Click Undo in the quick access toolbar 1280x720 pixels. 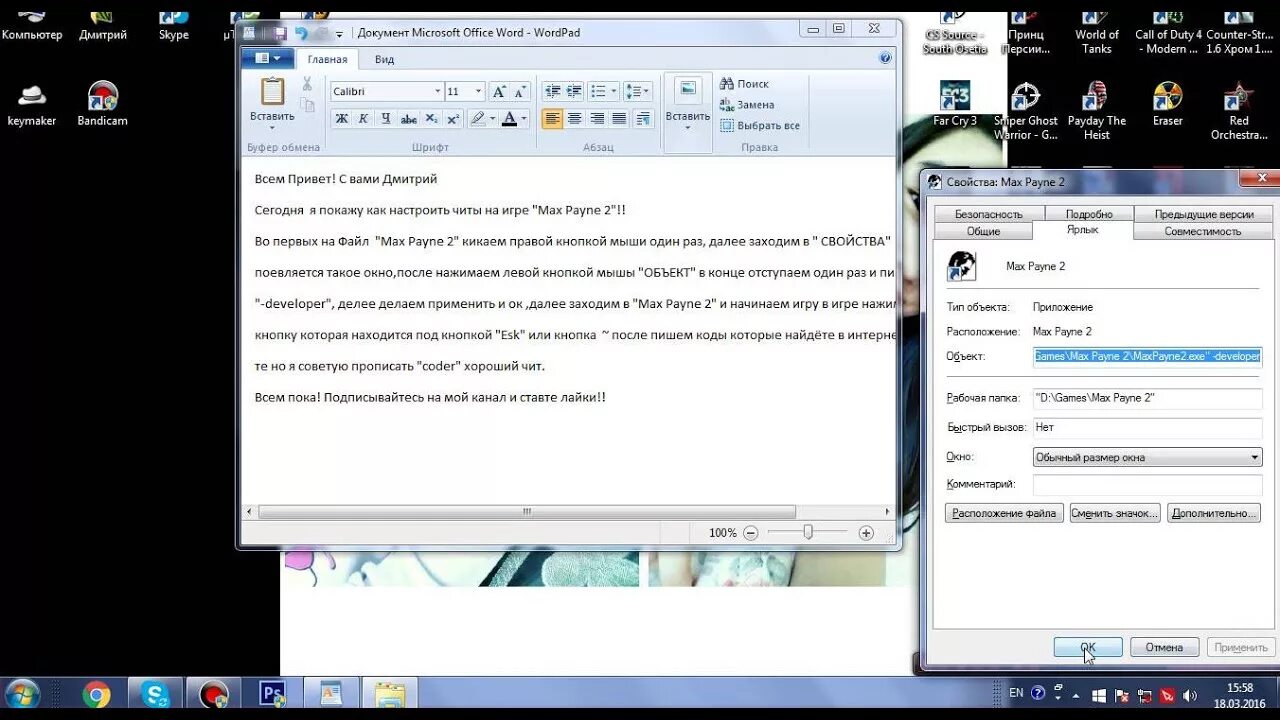click(x=301, y=33)
